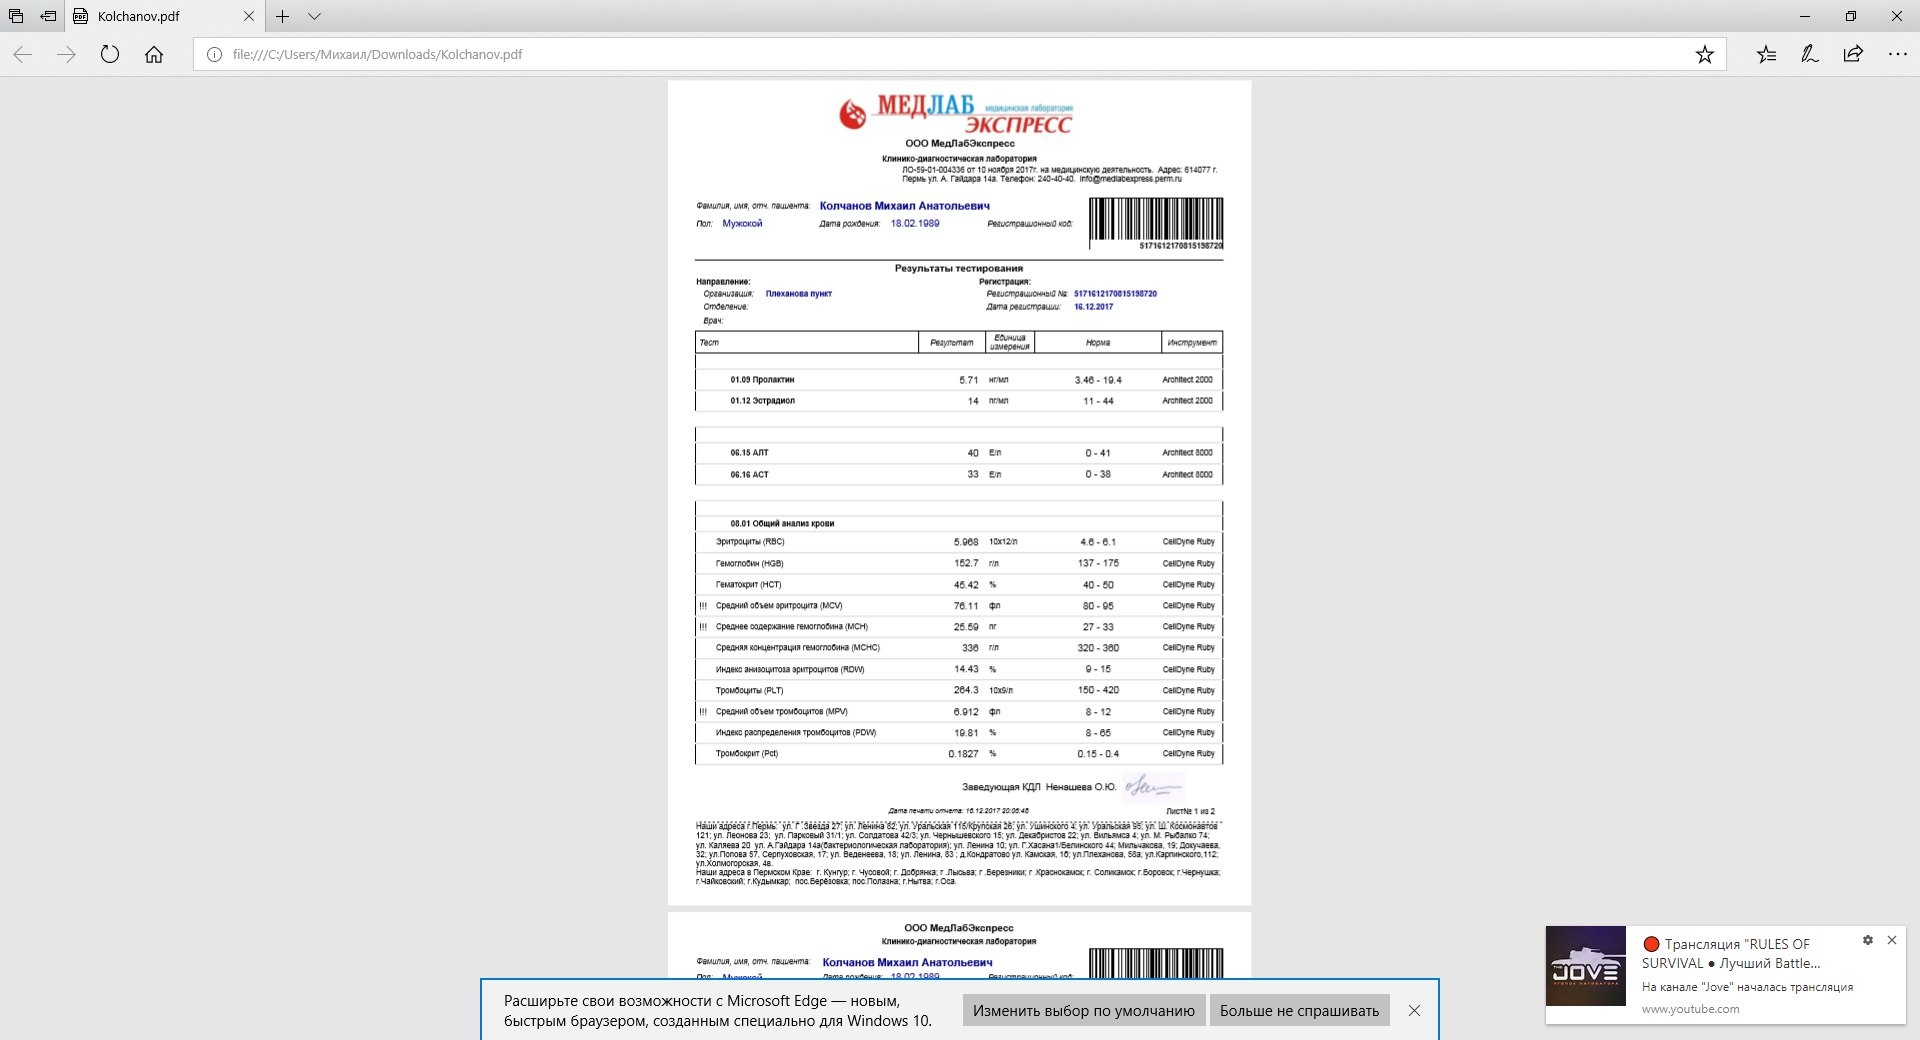This screenshot has width=1920, height=1040.
Task: Click site information icon in address bar
Action: tap(214, 55)
